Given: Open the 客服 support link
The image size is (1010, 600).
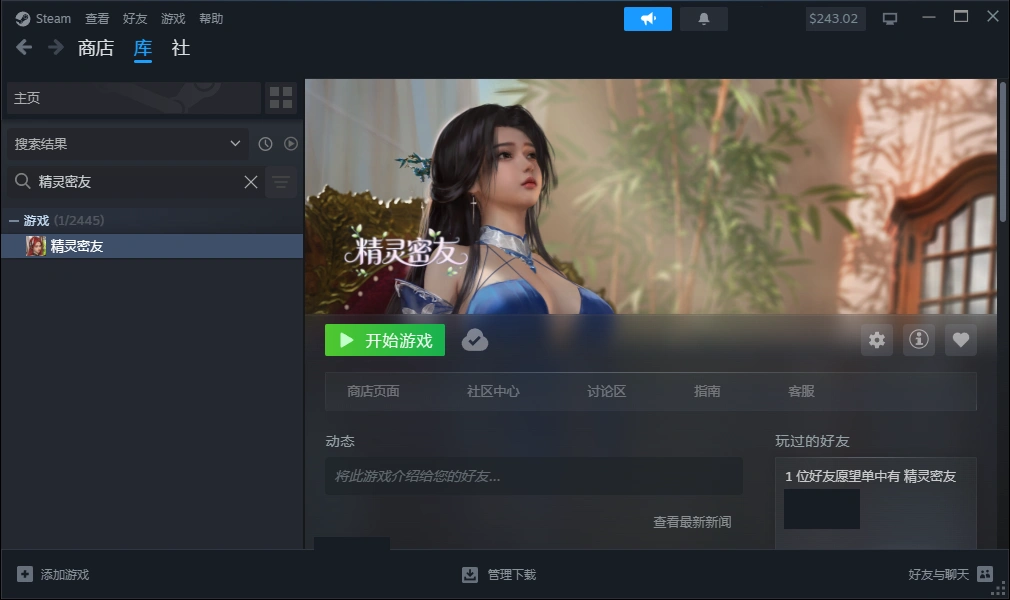Looking at the screenshot, I should 801,391.
